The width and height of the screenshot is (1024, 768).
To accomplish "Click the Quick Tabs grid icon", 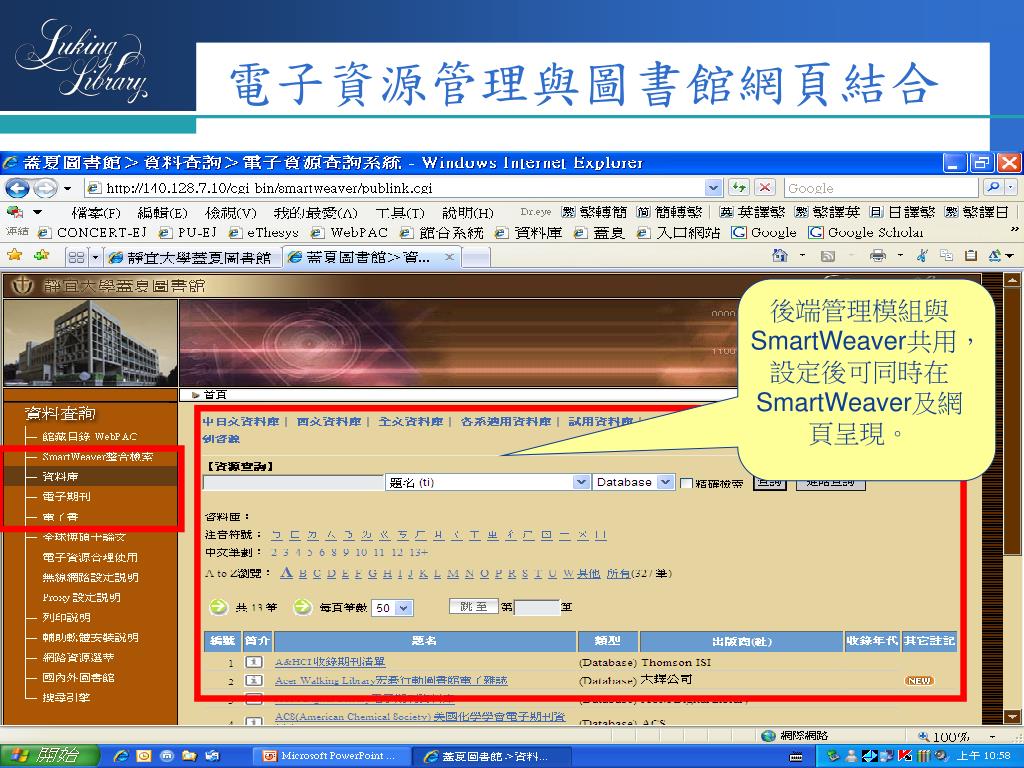I will (x=76, y=257).
